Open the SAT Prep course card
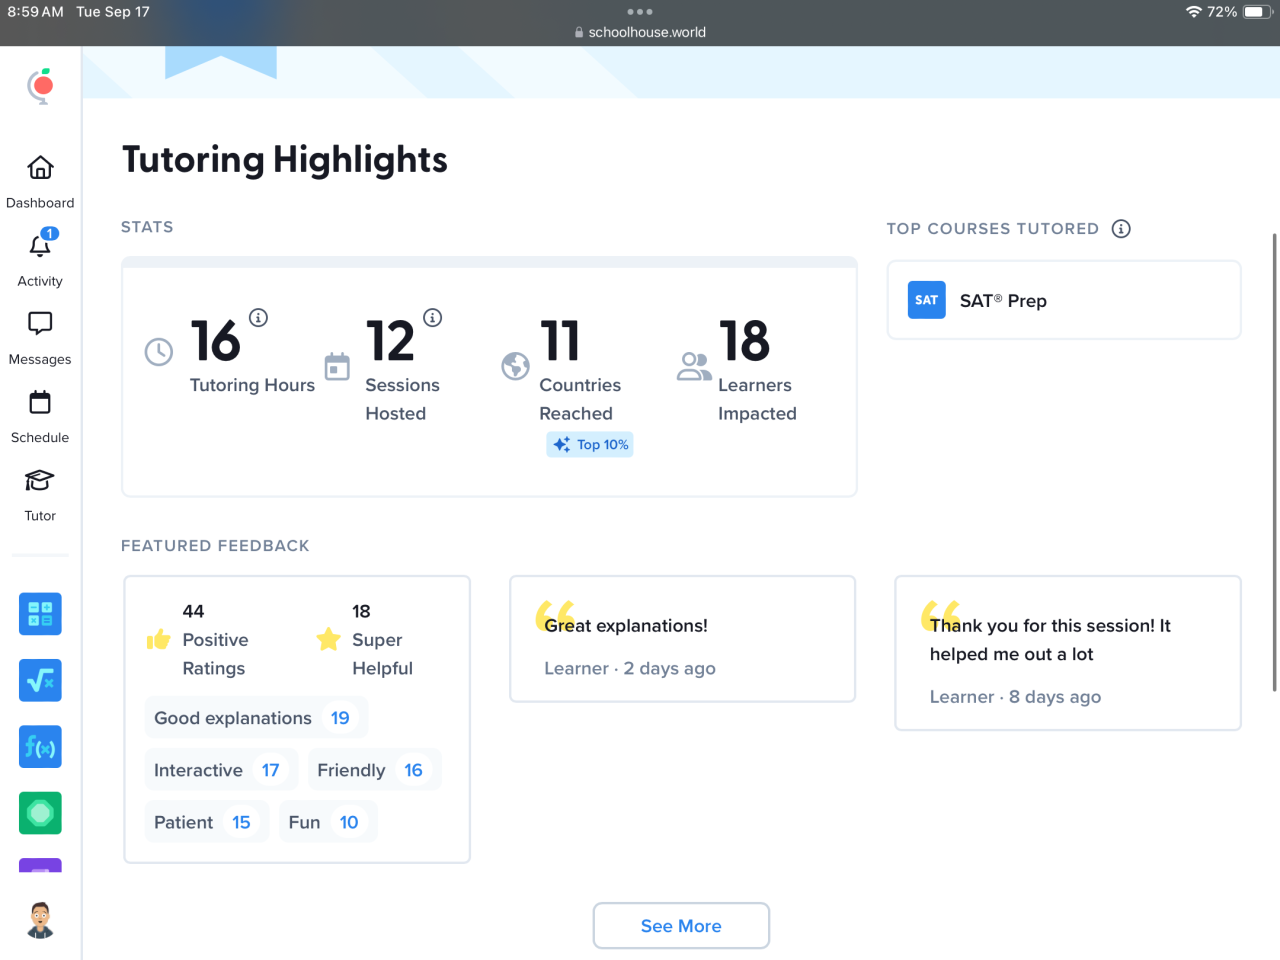 [x=1064, y=301]
